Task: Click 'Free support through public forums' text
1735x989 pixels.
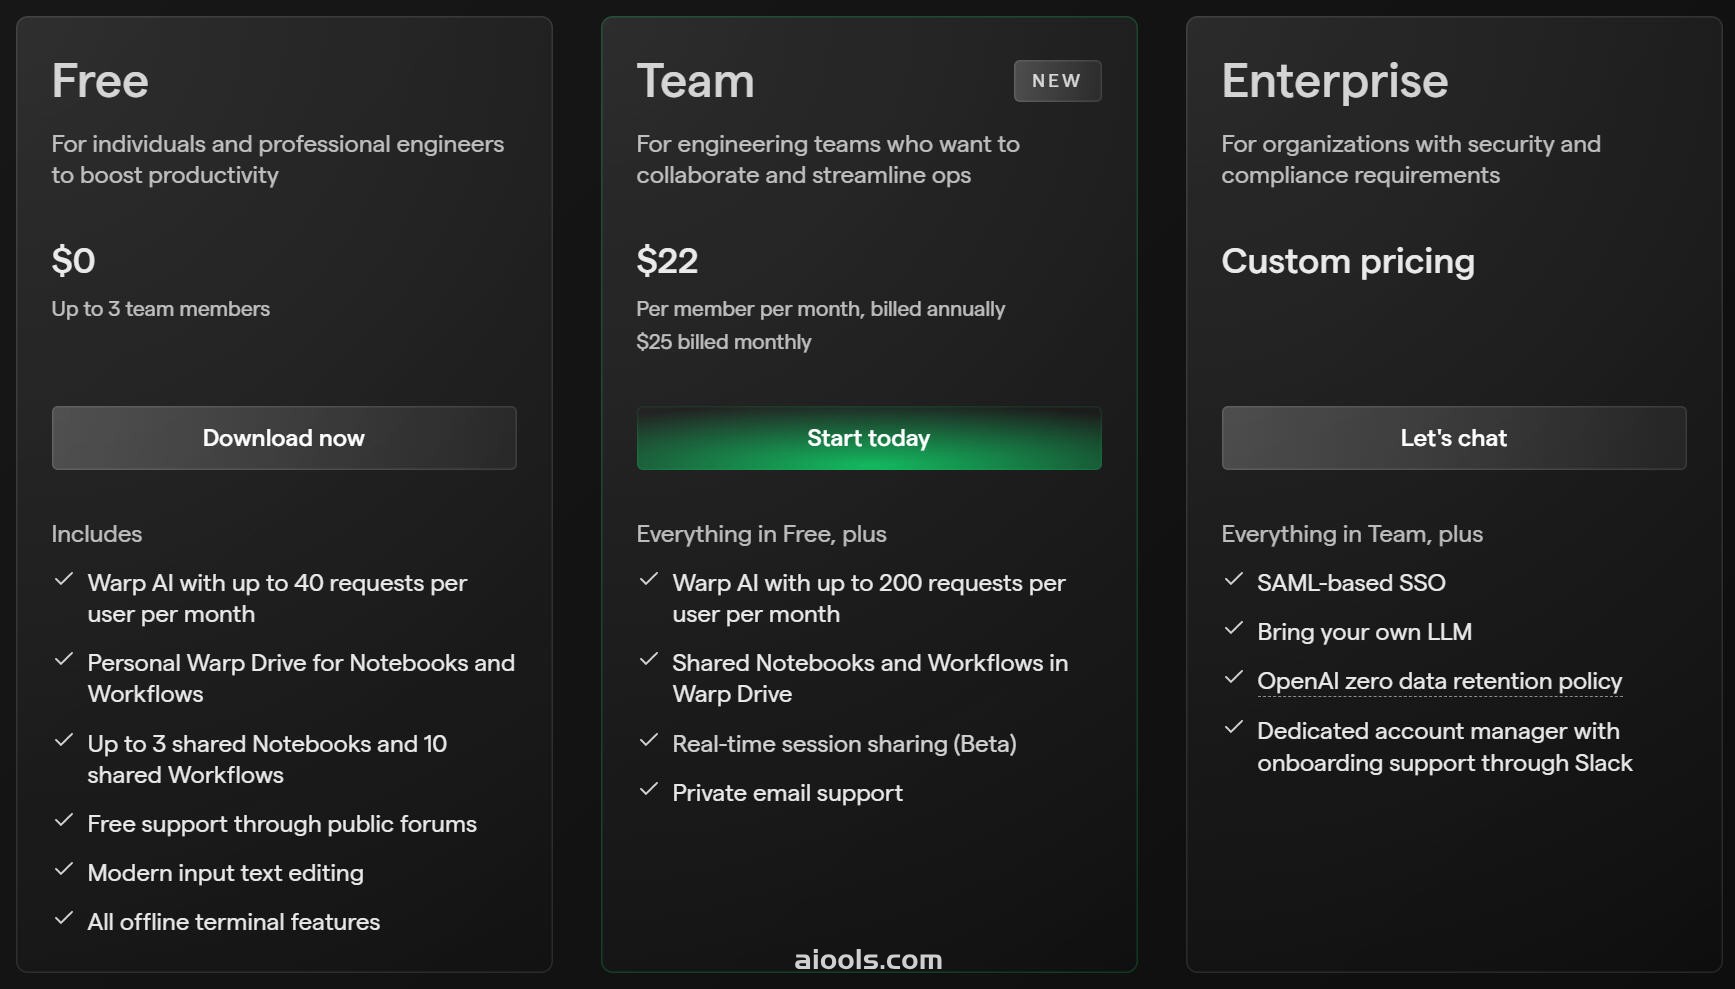Action: click(x=282, y=824)
